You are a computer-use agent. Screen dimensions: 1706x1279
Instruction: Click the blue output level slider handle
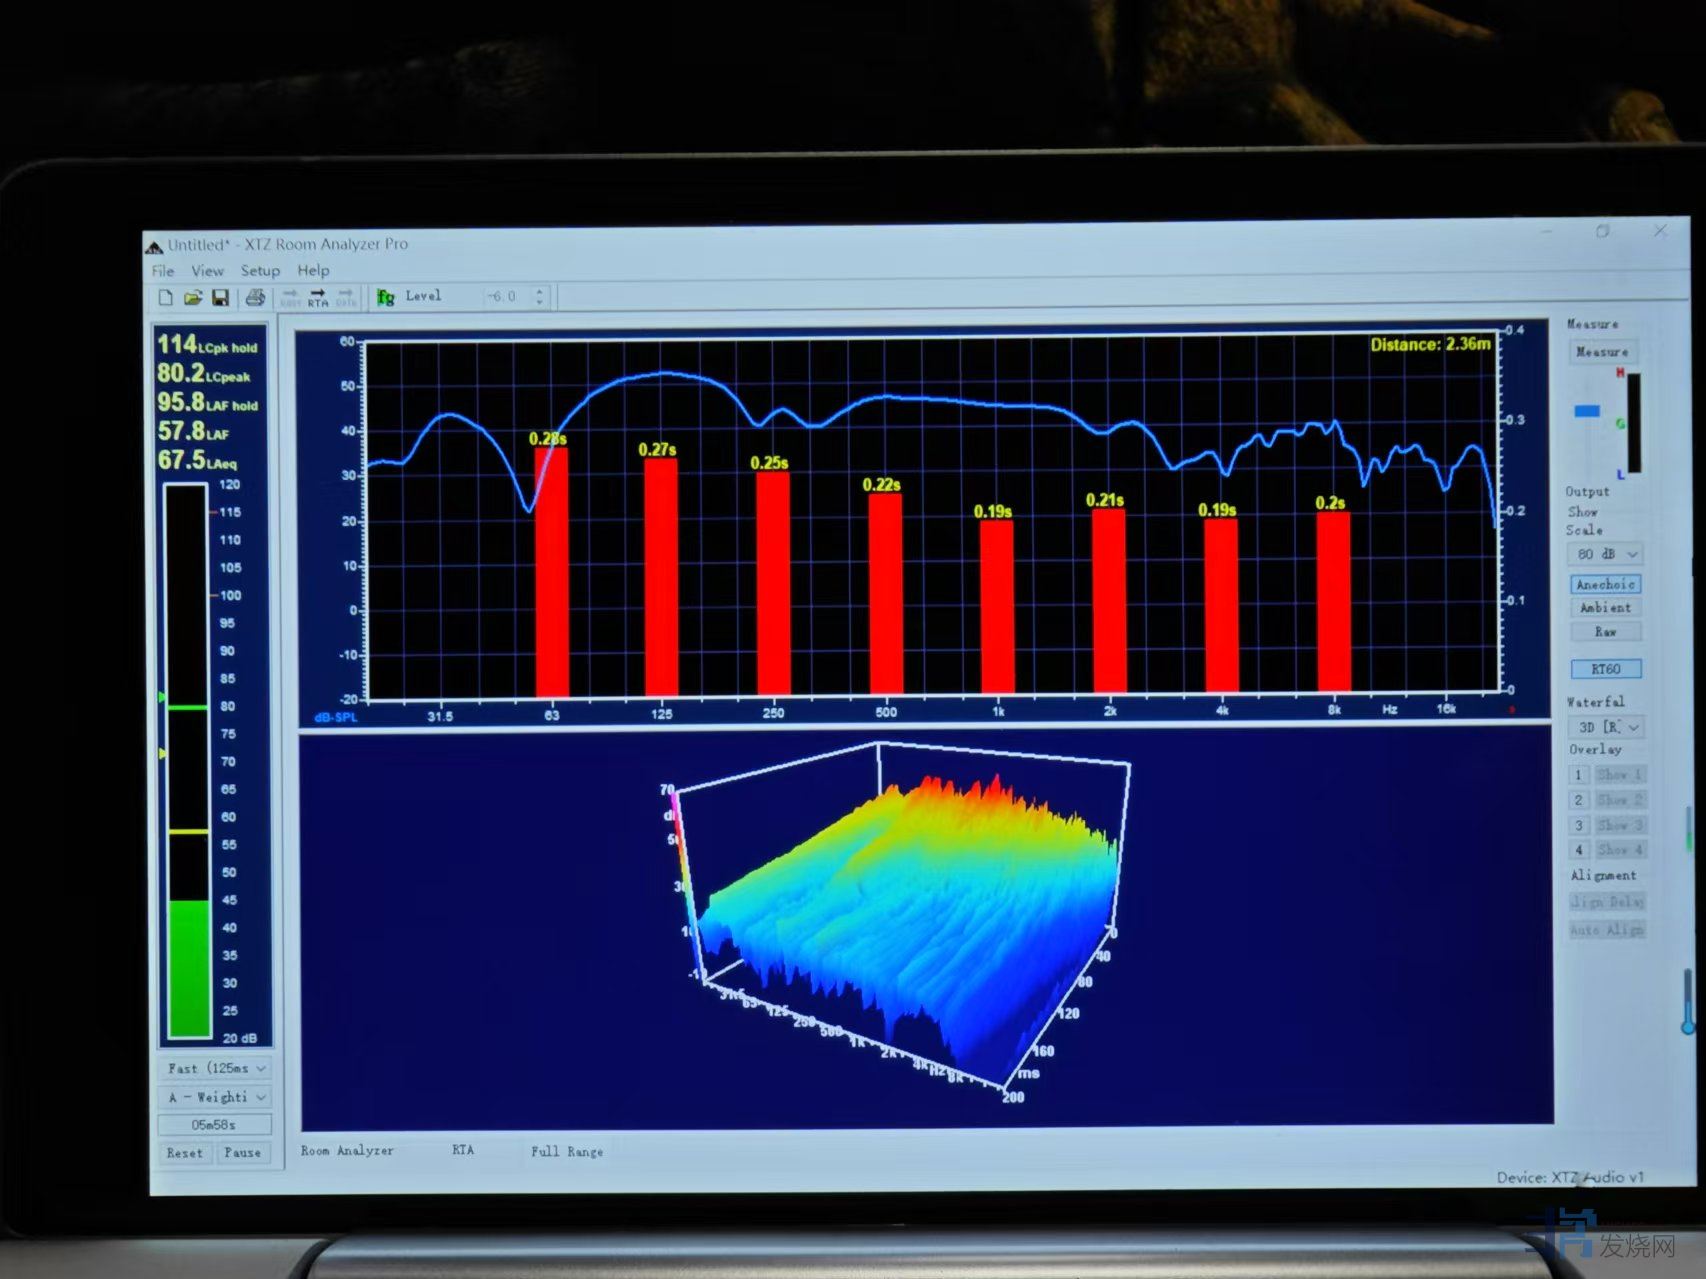1586,411
